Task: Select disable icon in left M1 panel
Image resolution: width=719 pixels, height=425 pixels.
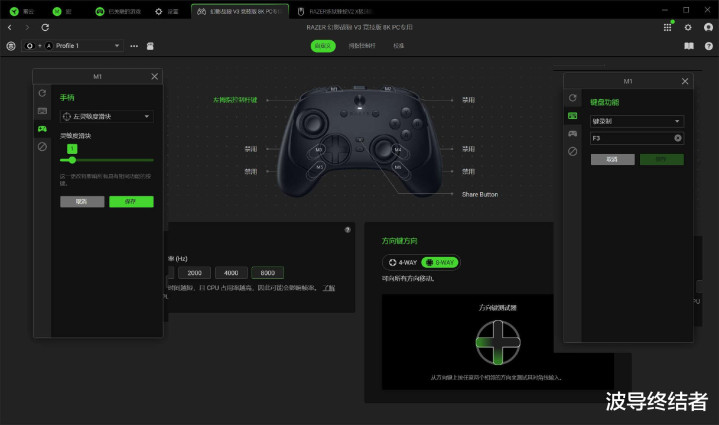Action: 42,147
